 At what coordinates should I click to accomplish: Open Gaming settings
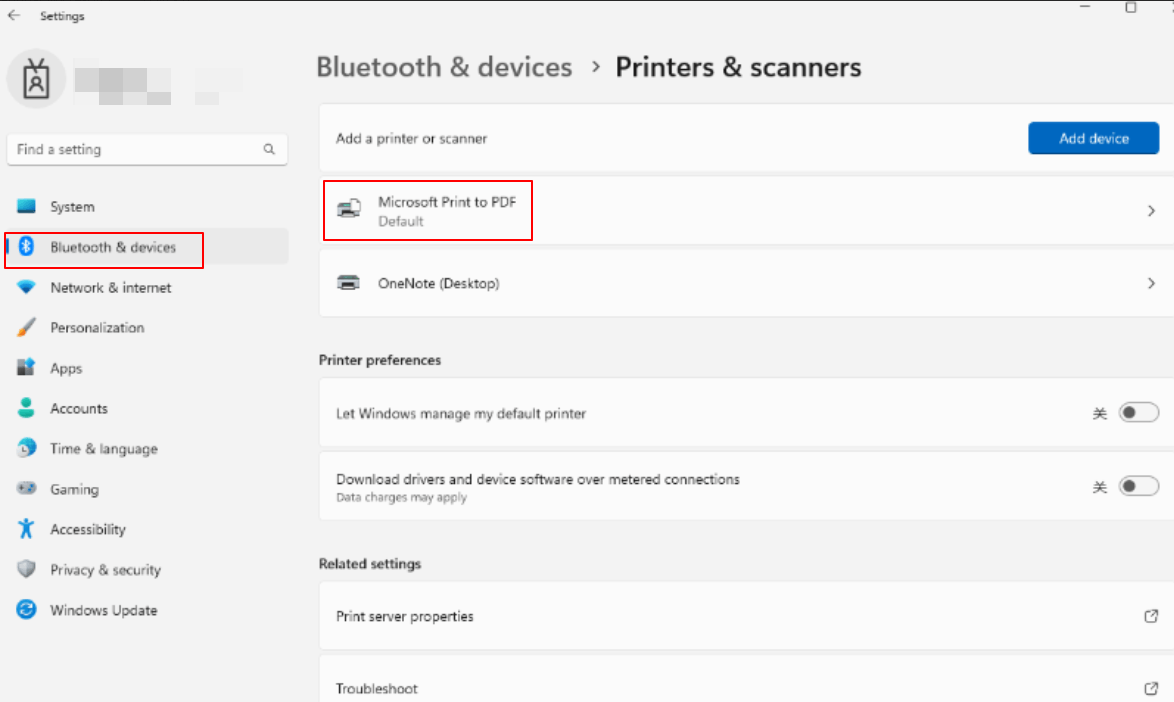(x=147, y=489)
